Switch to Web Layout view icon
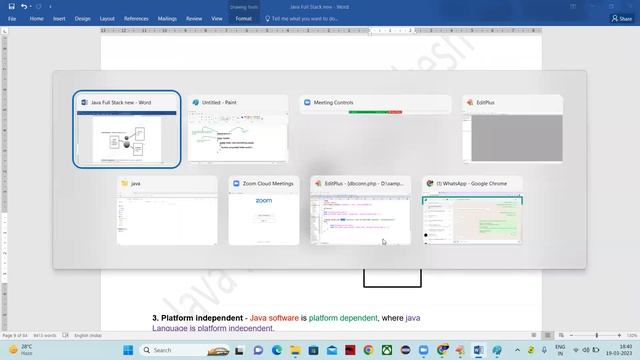640x360 pixels. coord(561,336)
